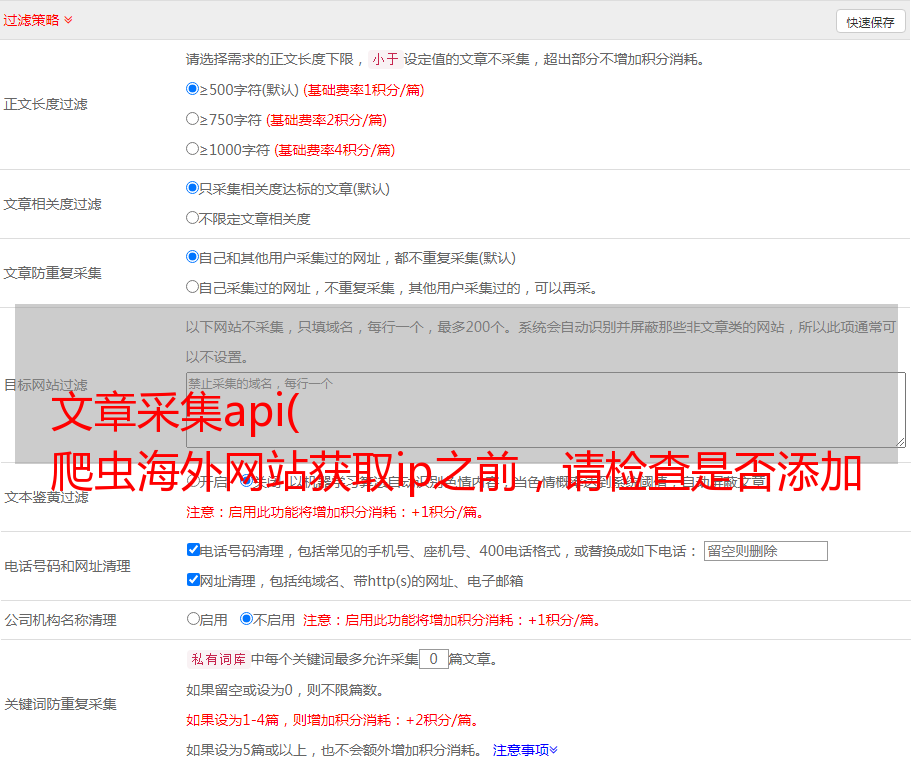Select 不启用 for 公司机构名称清理
Screen dimensions: 912x768
[x=246, y=619]
